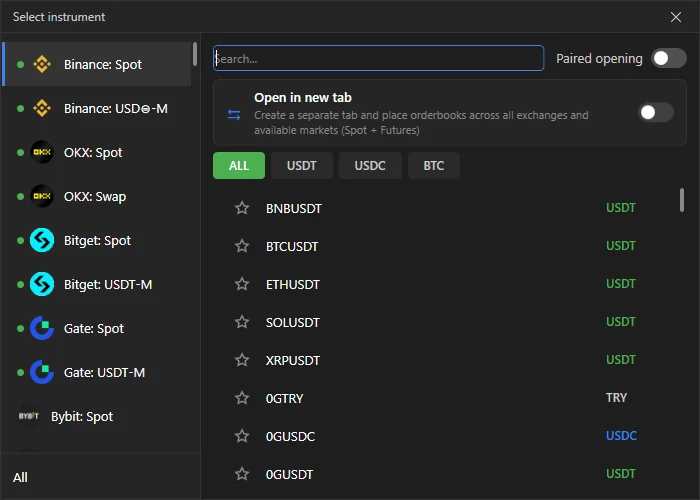The image size is (700, 500).
Task: Favorite BNBUSDT with its star icon
Action: coord(242,208)
